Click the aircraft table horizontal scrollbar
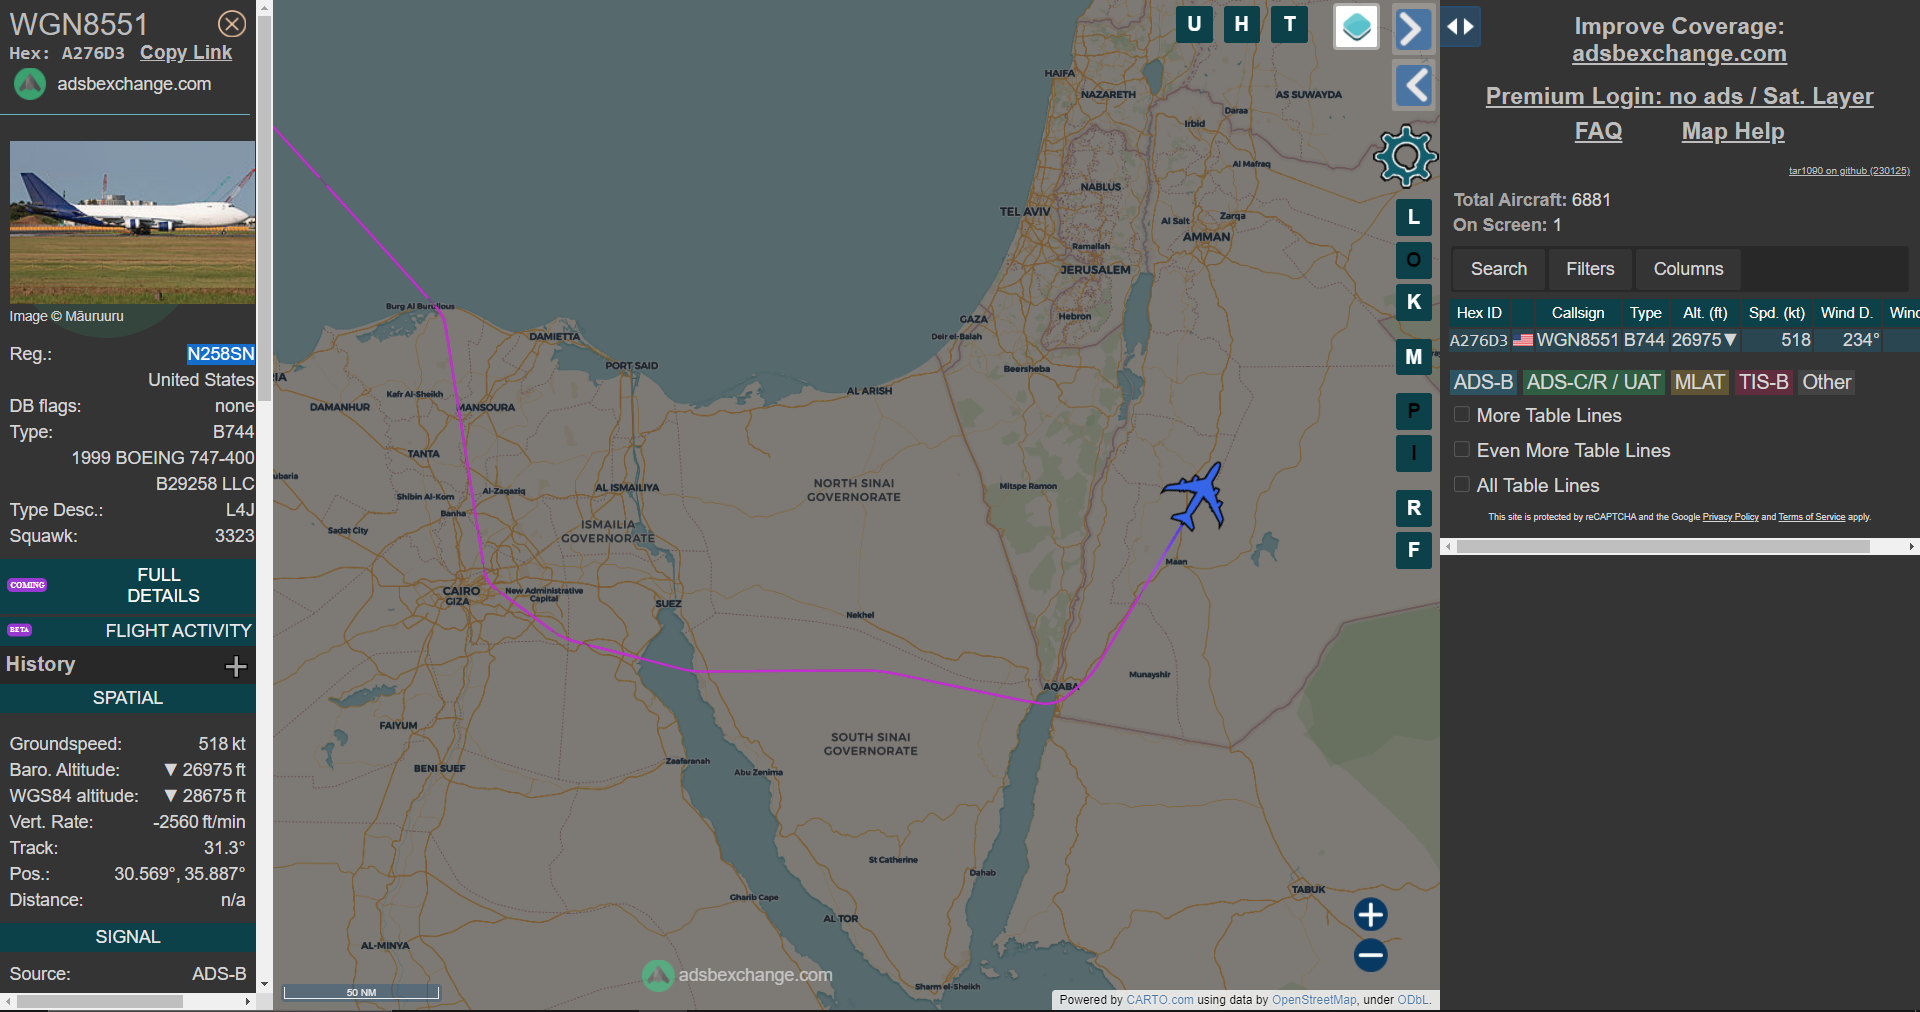 [x=1663, y=547]
